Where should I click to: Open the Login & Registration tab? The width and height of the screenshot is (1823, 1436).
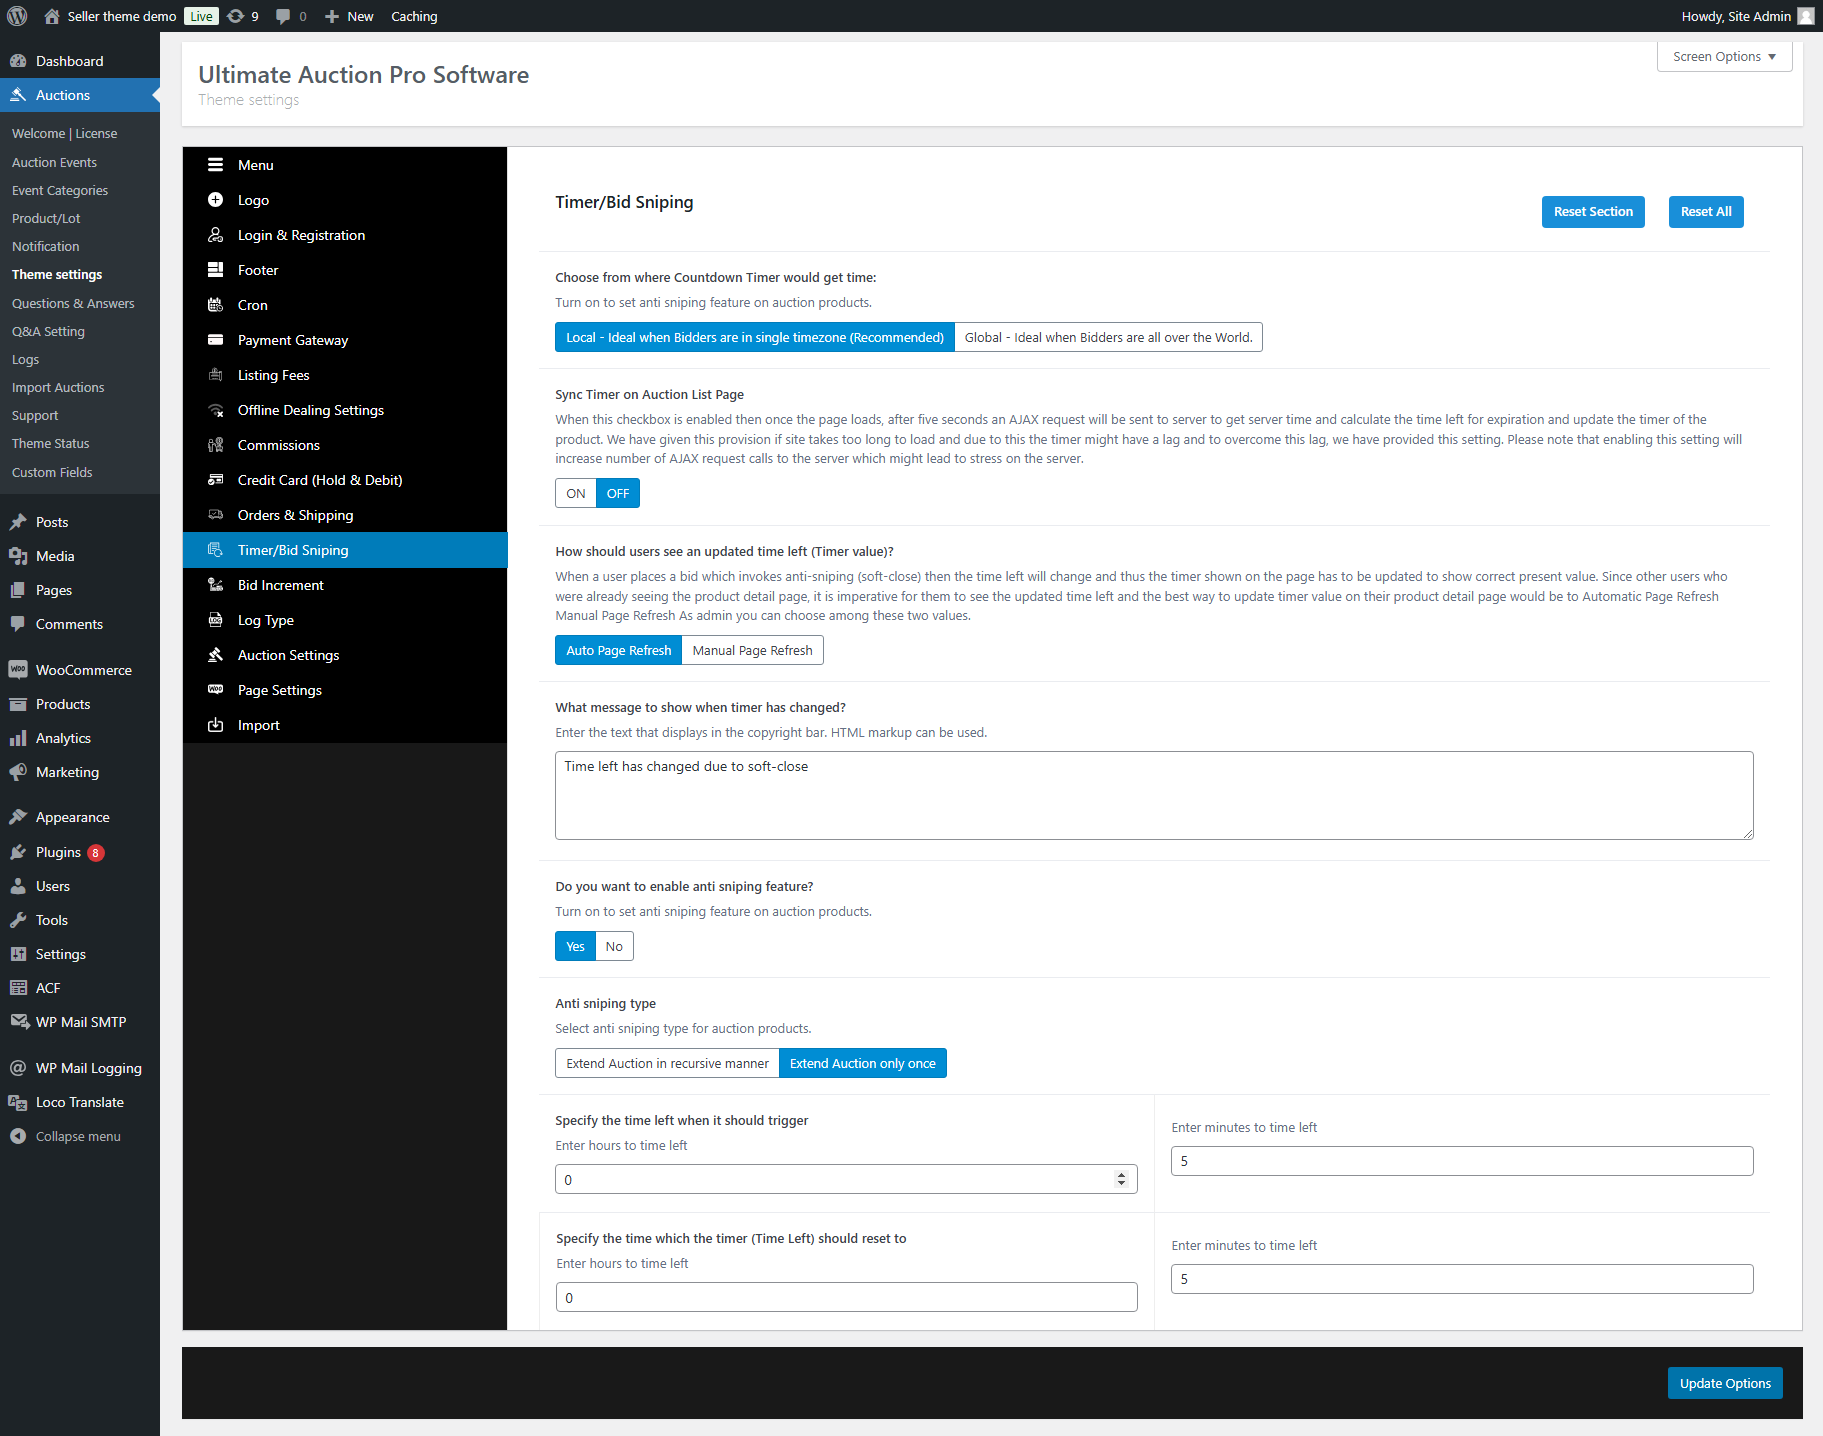pos(345,235)
